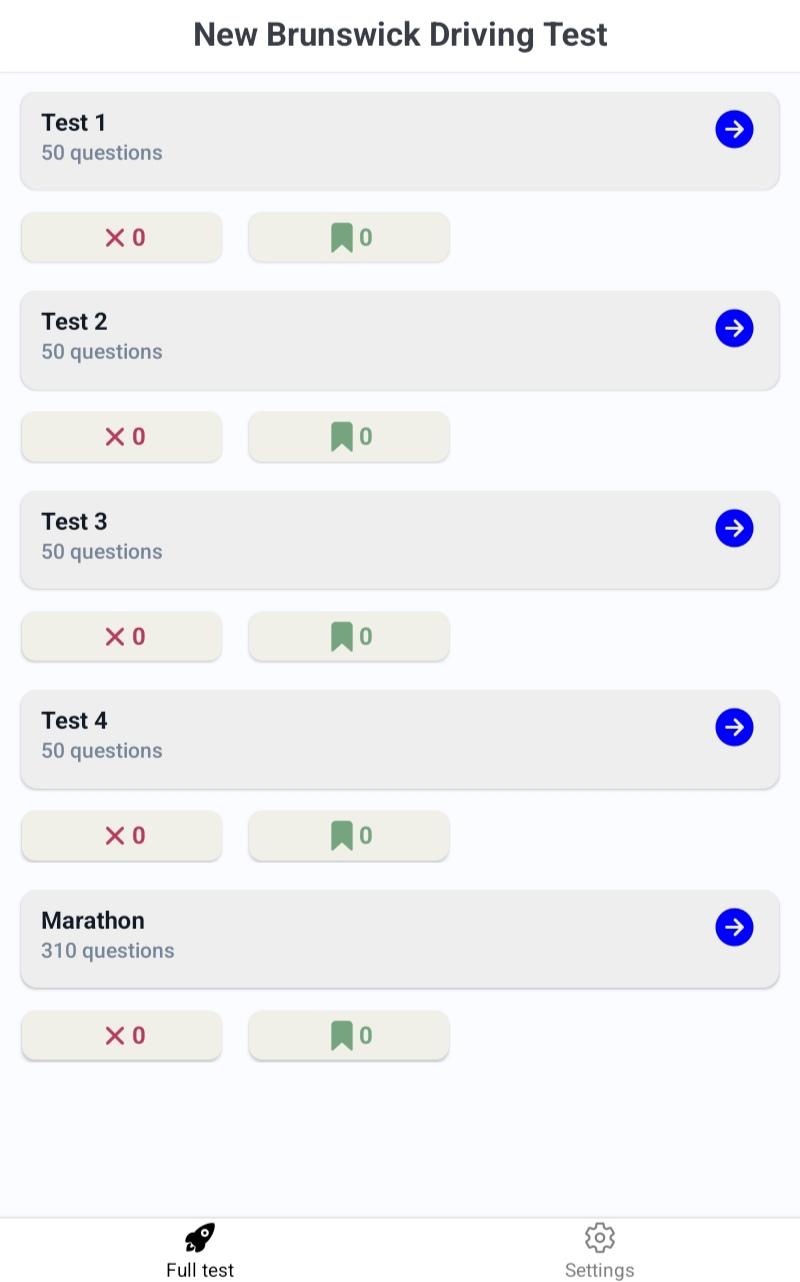800x1282 pixels.
Task: Launch Test 4 using its arrow icon
Action: tap(734, 727)
